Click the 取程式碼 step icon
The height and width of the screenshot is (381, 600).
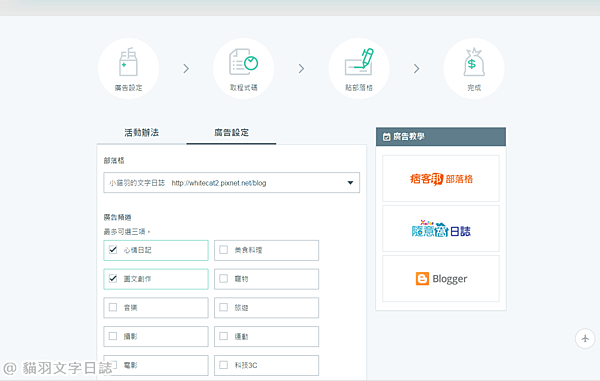[x=244, y=68]
